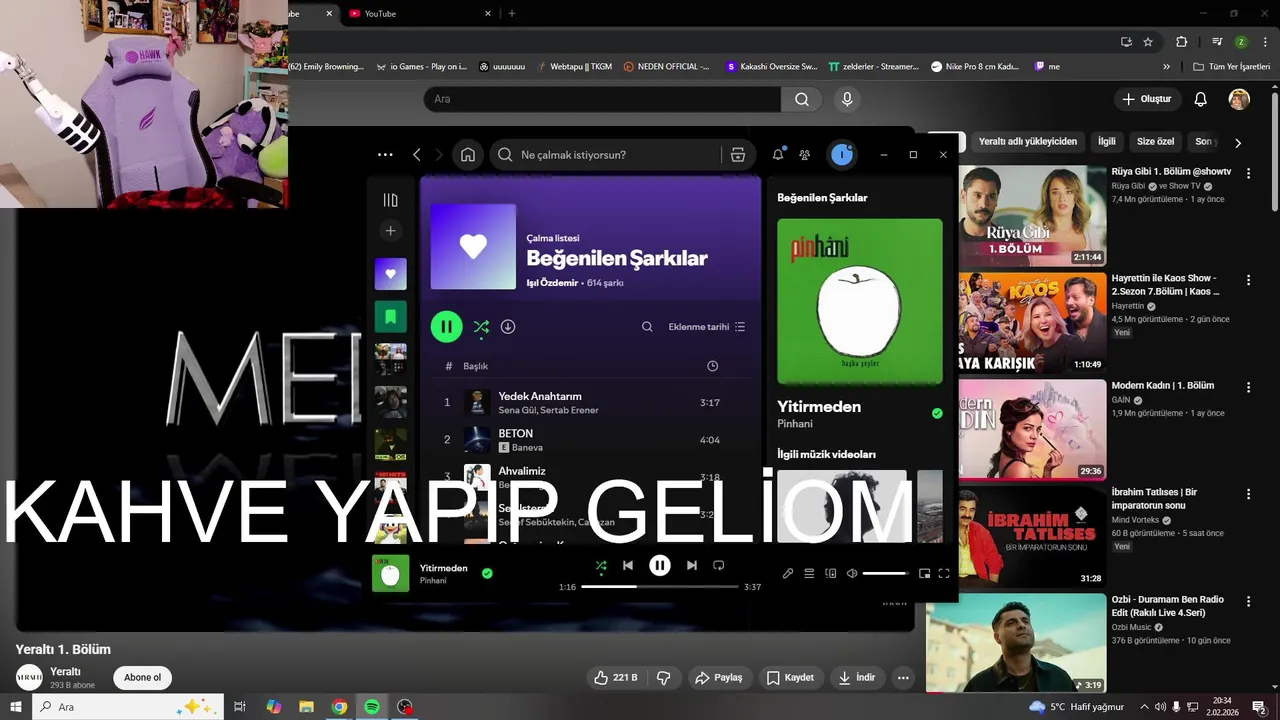
Task: Click YouTube search box 'Ara'
Action: [x=603, y=99]
